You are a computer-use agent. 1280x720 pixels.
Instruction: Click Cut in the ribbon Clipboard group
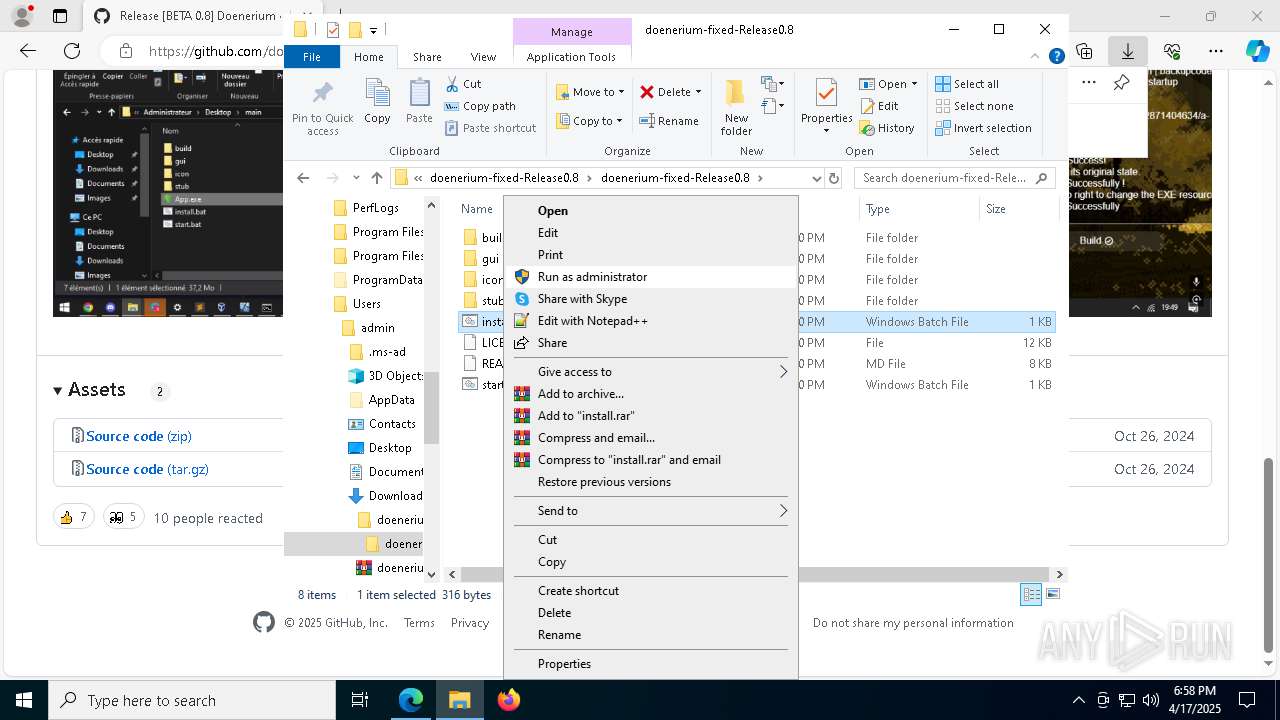pos(463,84)
